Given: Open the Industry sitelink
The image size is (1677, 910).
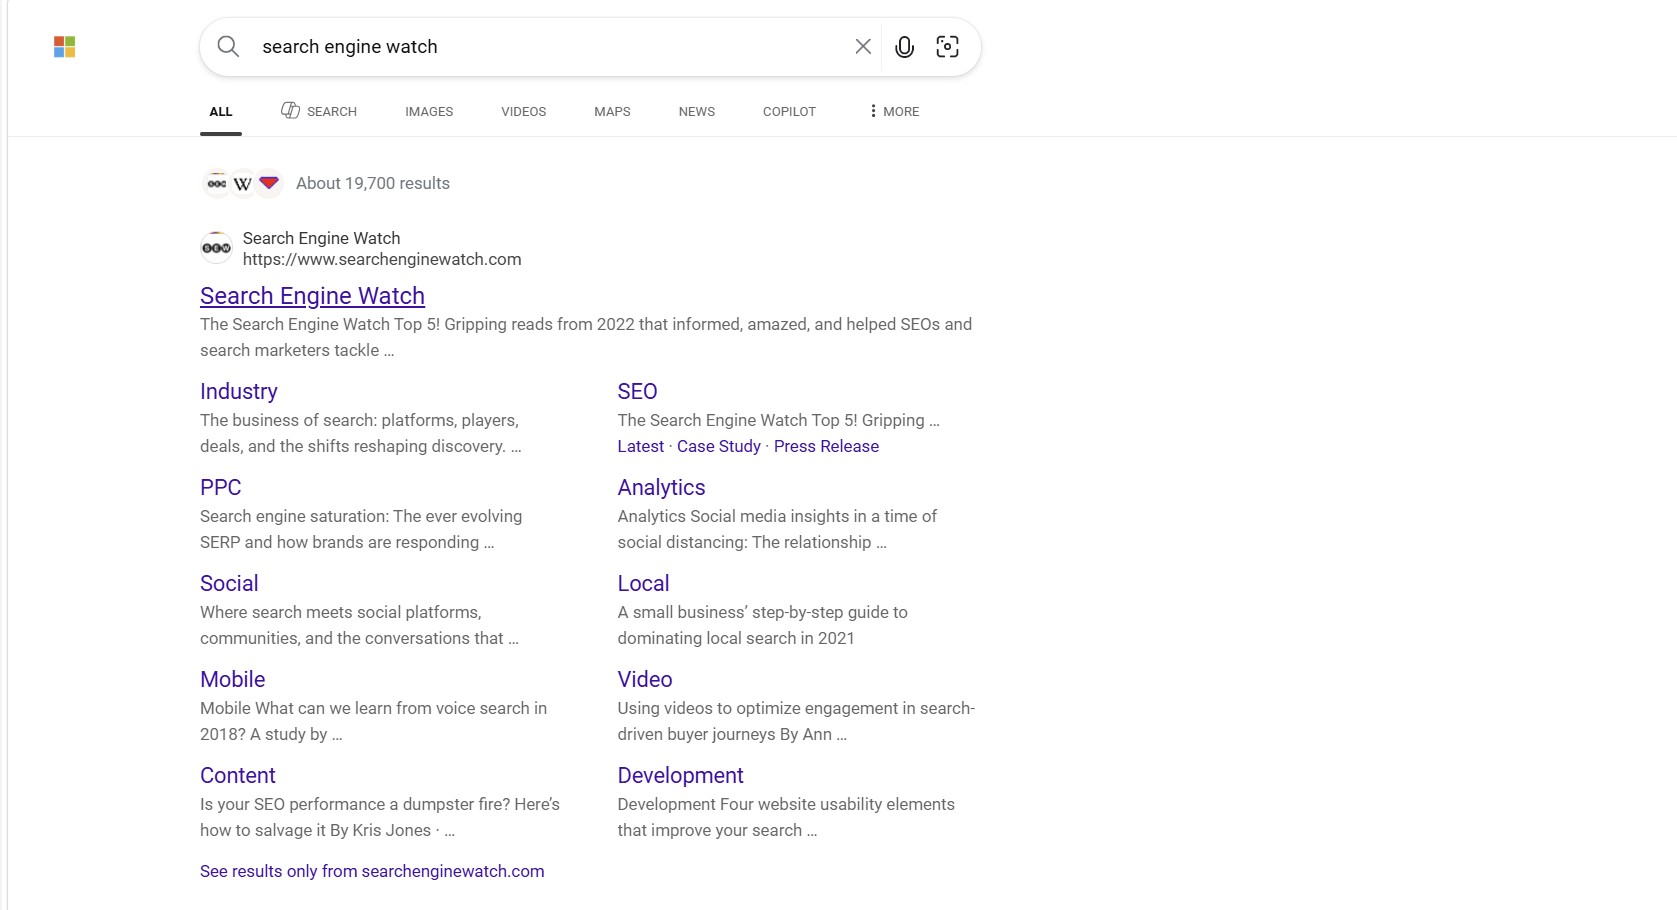Looking at the screenshot, I should point(239,392).
